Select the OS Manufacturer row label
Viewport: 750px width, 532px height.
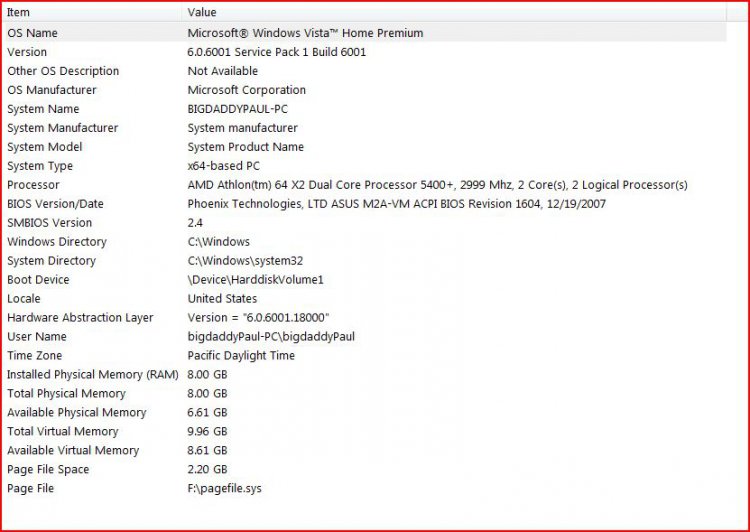pyautogui.click(x=52, y=90)
